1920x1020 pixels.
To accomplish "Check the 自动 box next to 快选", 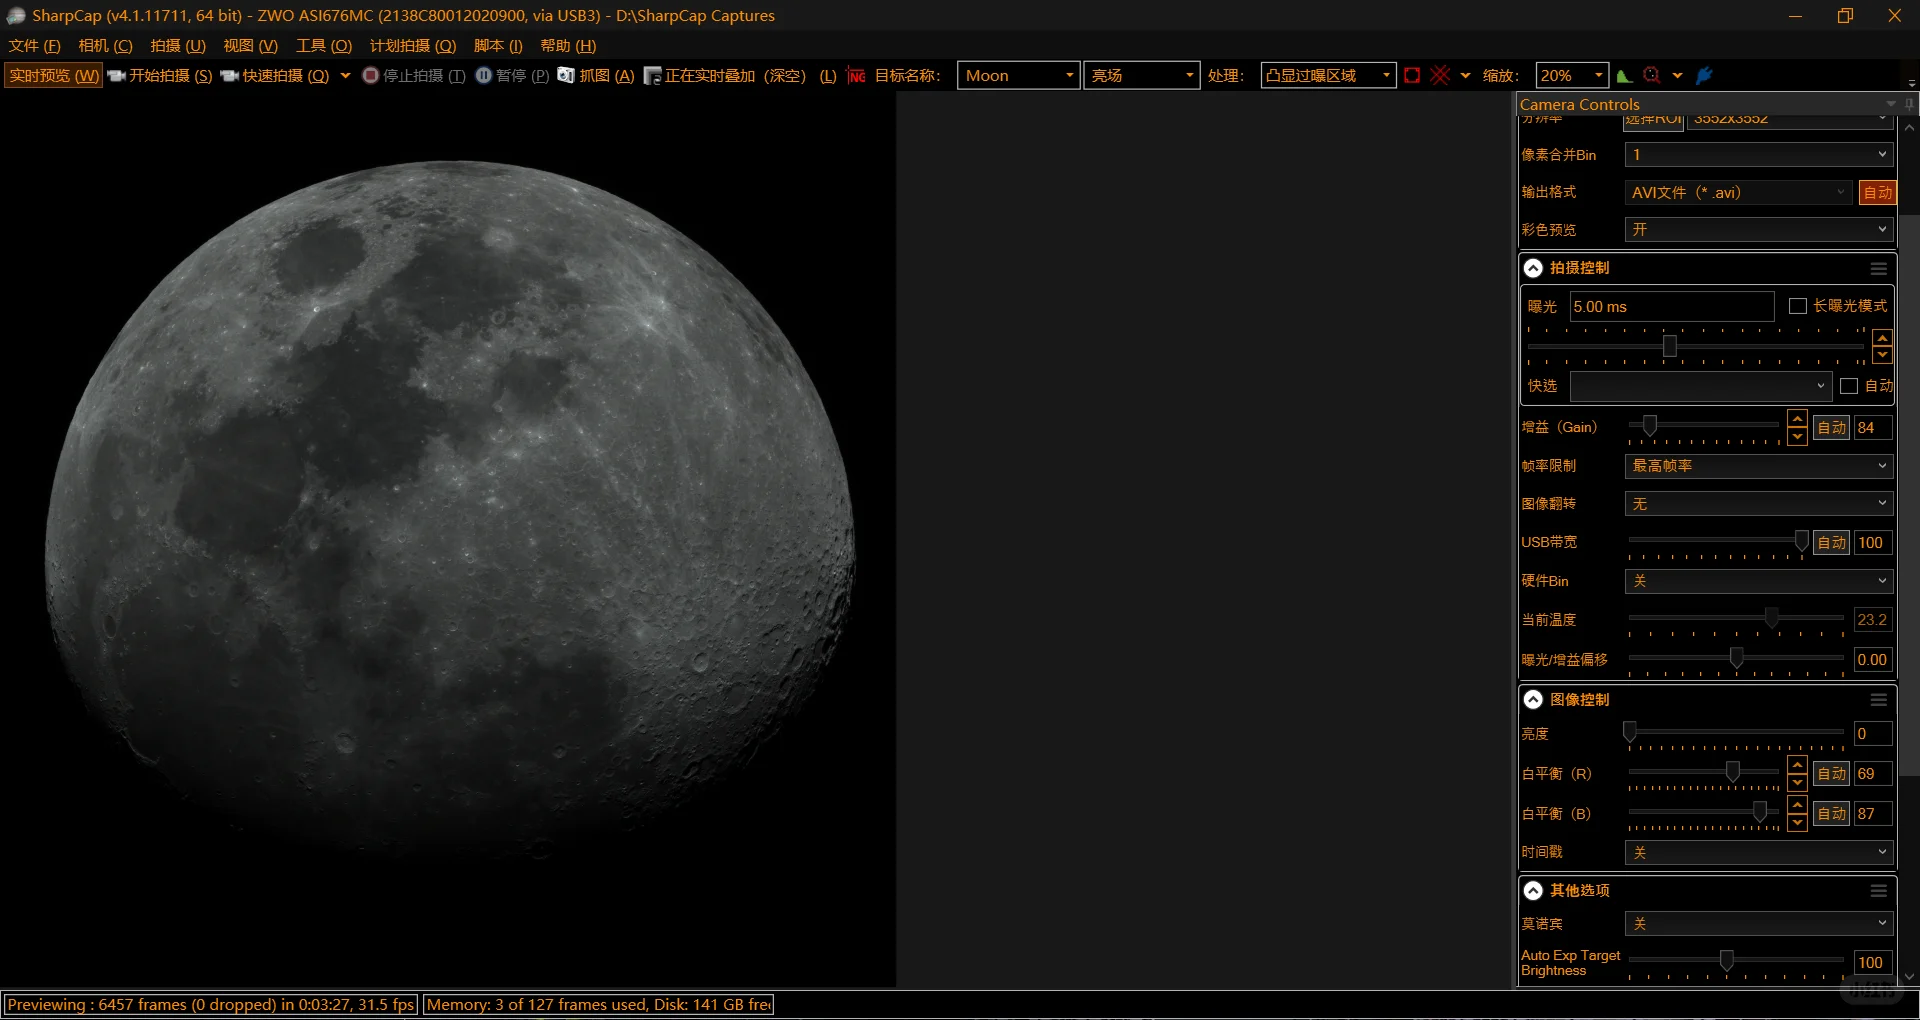I will tap(1849, 386).
